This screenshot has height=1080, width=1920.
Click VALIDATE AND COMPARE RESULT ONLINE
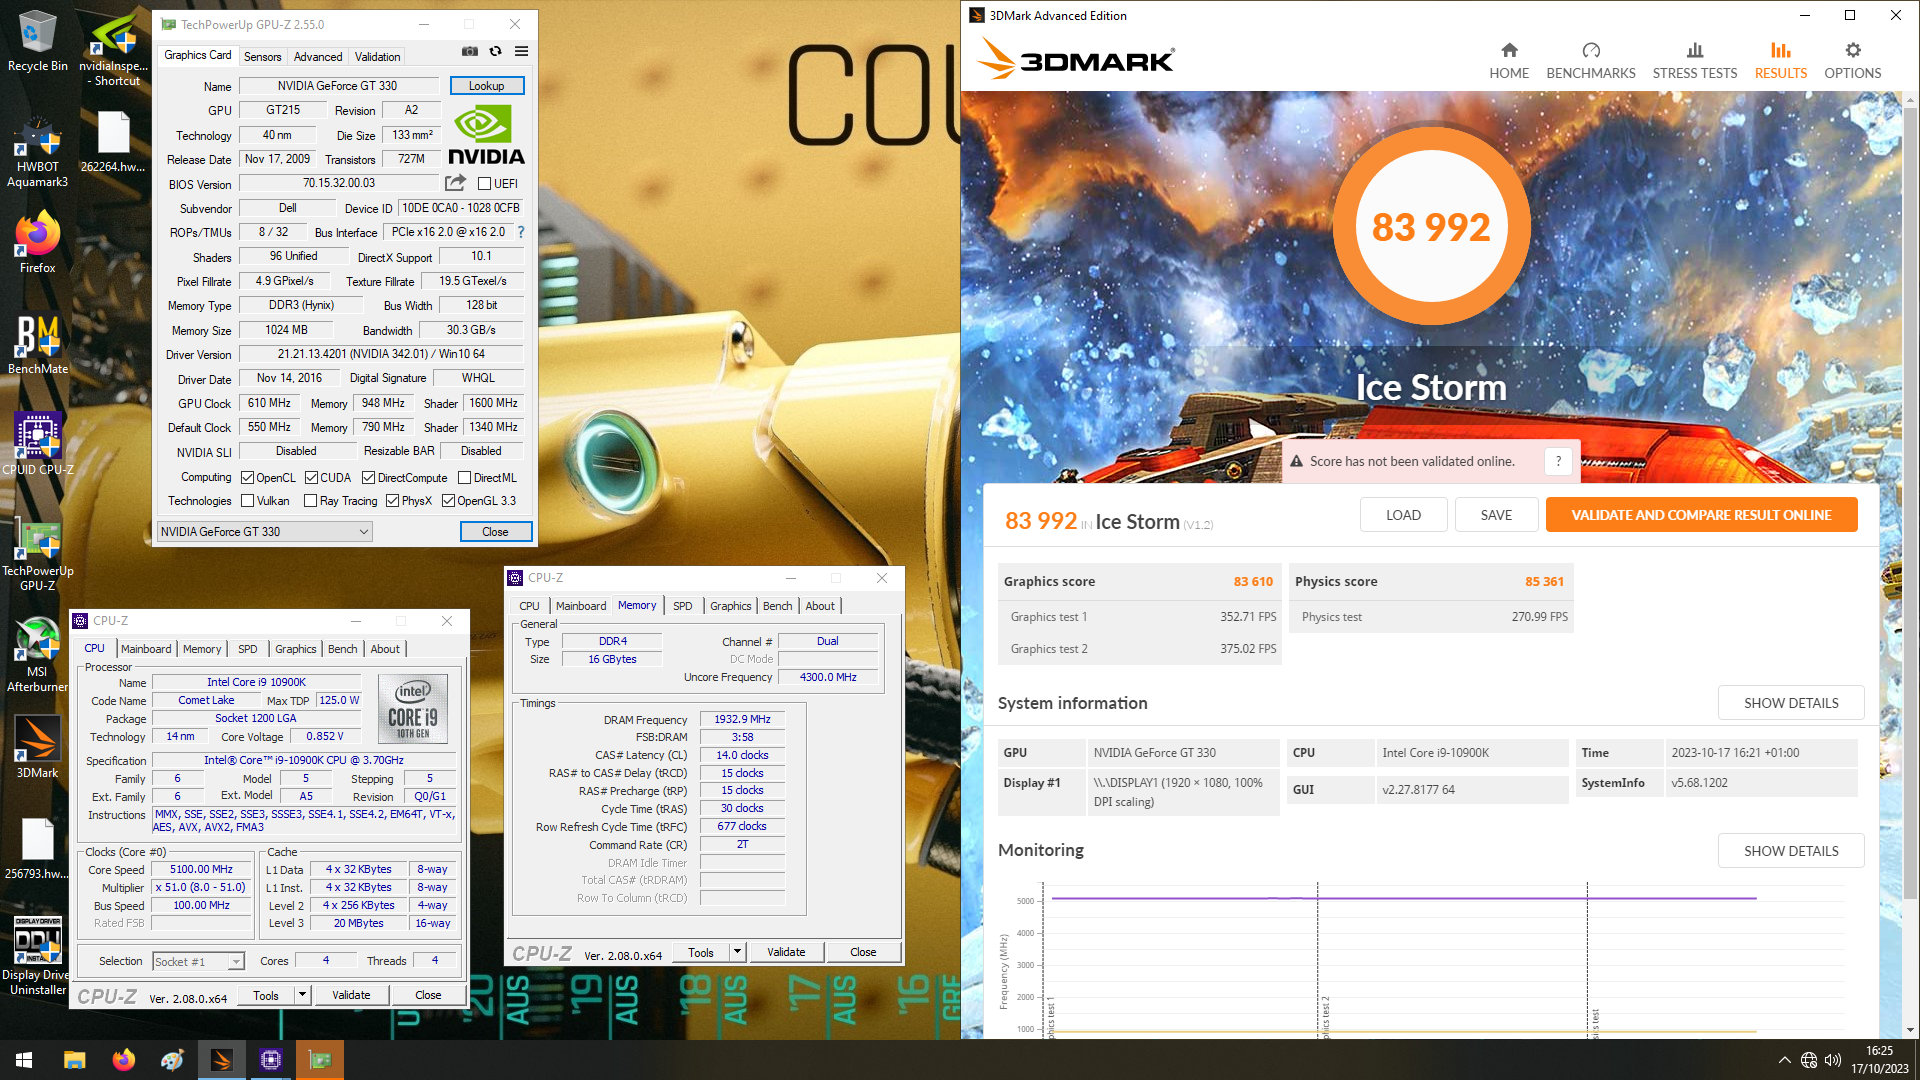[1701, 515]
